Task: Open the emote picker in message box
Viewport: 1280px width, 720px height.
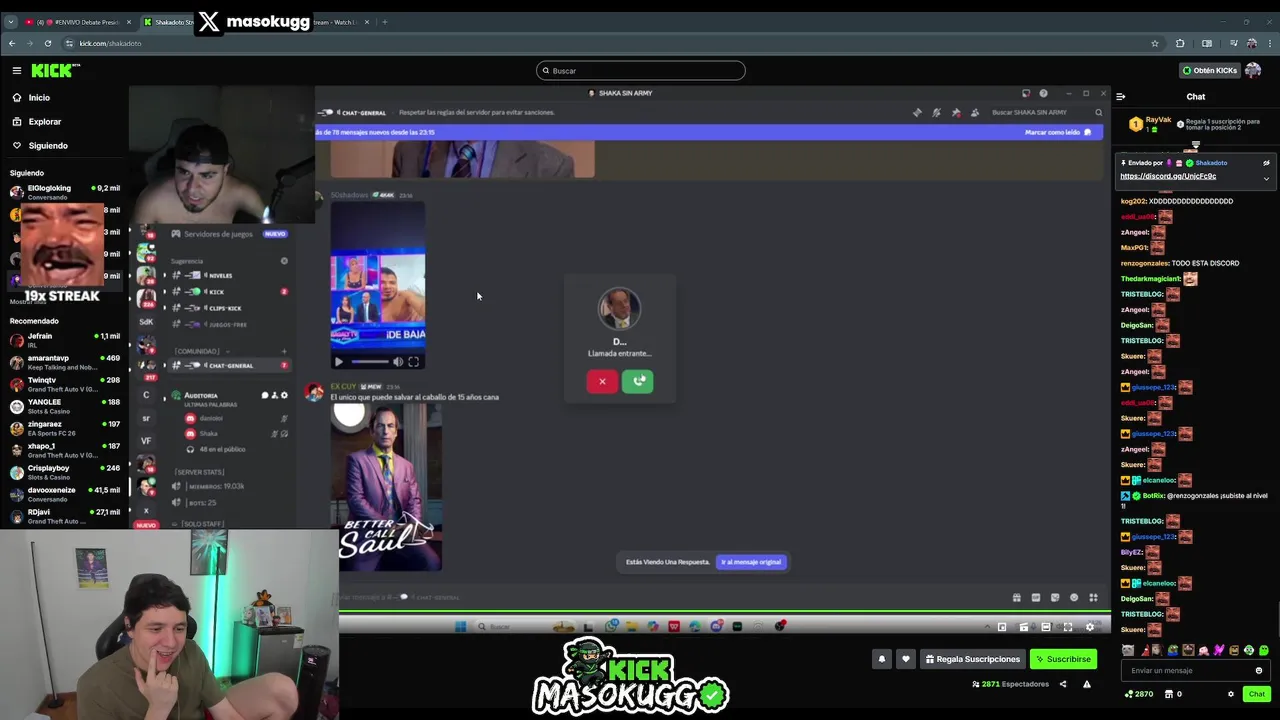Action: [1259, 671]
